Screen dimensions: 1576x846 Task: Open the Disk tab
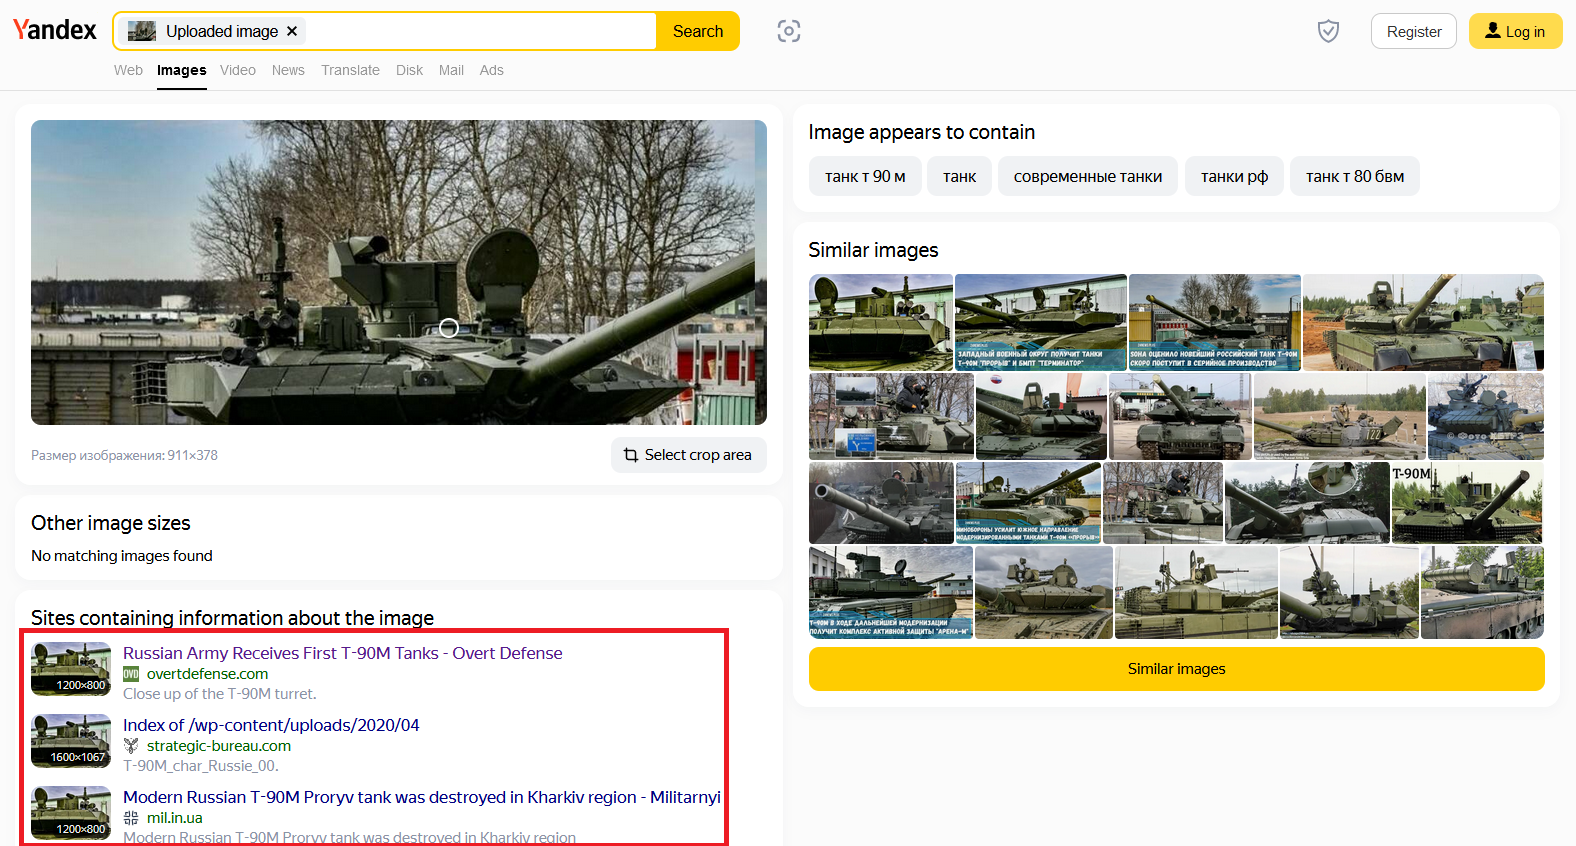[x=409, y=70]
